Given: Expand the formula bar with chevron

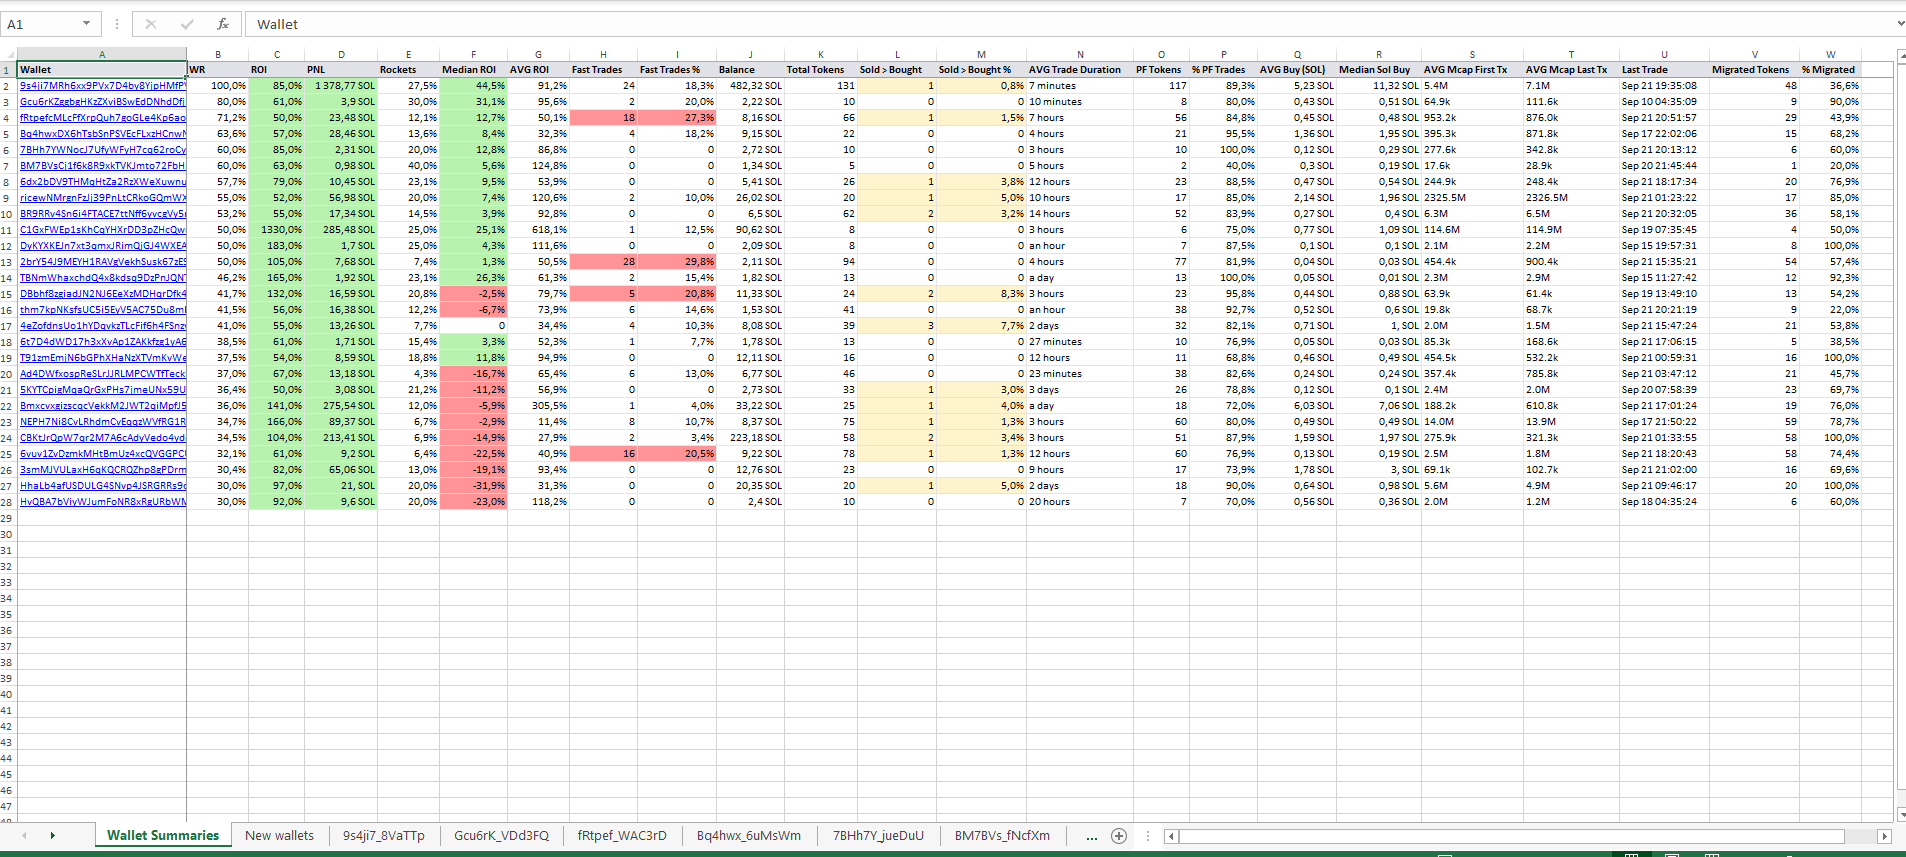Looking at the screenshot, I should pyautogui.click(x=1900, y=24).
